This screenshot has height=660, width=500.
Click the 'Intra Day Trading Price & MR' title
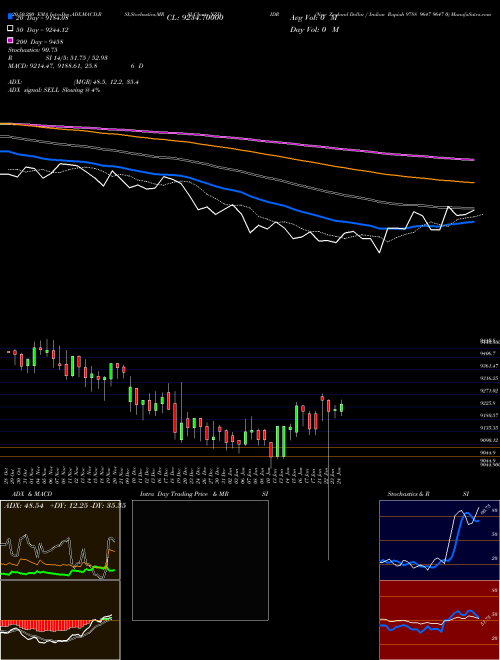click(184, 494)
